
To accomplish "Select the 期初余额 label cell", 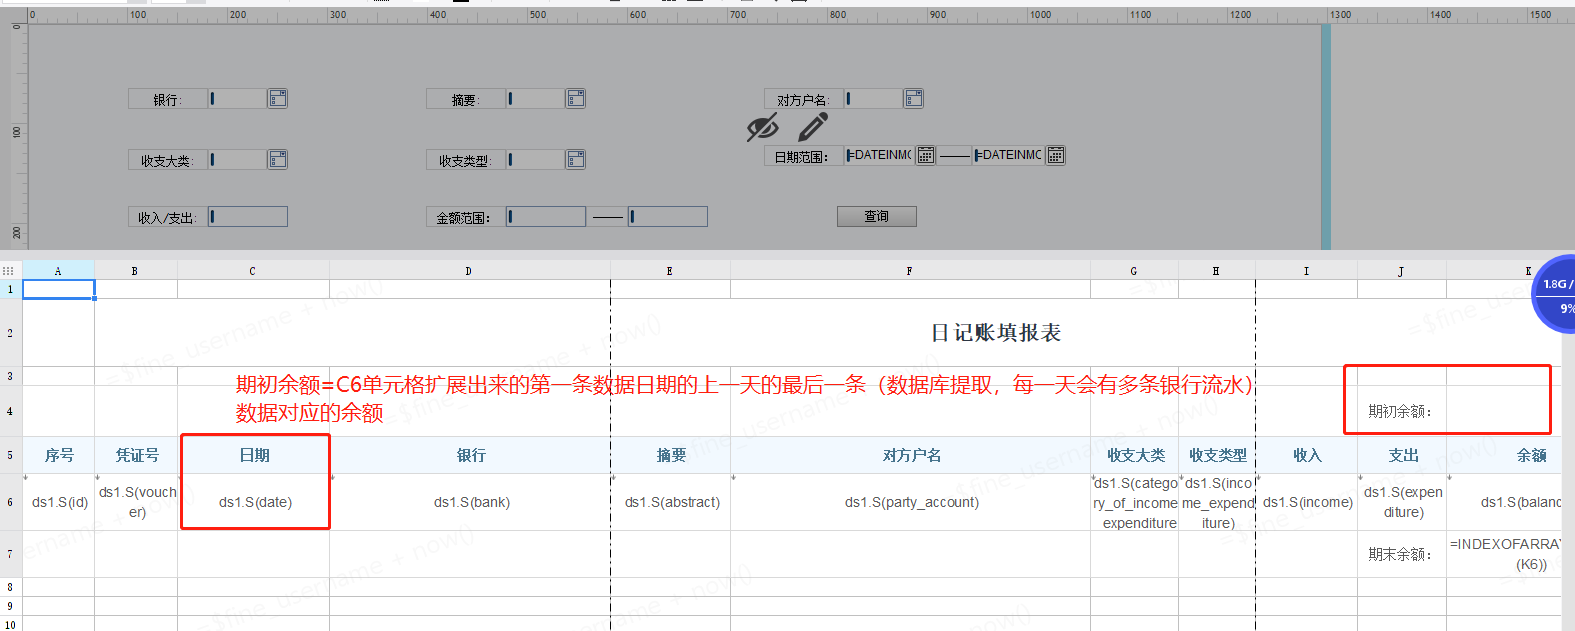I will pos(1400,411).
